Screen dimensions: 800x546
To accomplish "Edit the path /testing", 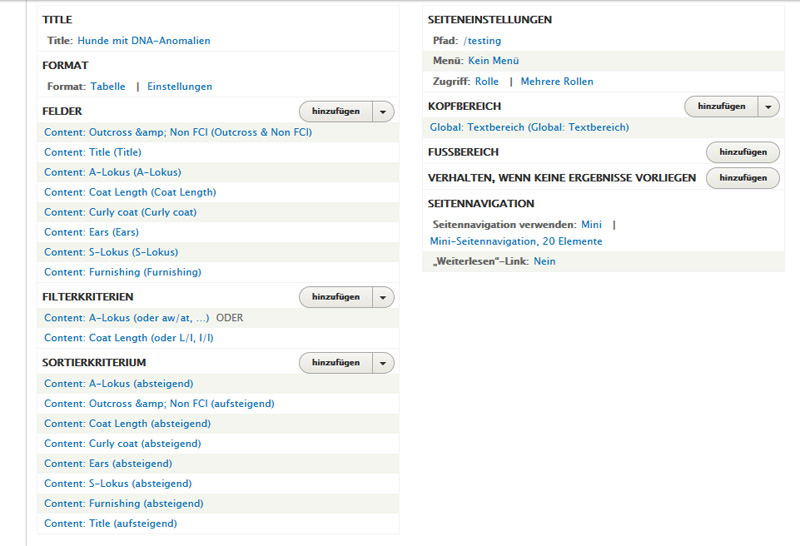I will (482, 41).
